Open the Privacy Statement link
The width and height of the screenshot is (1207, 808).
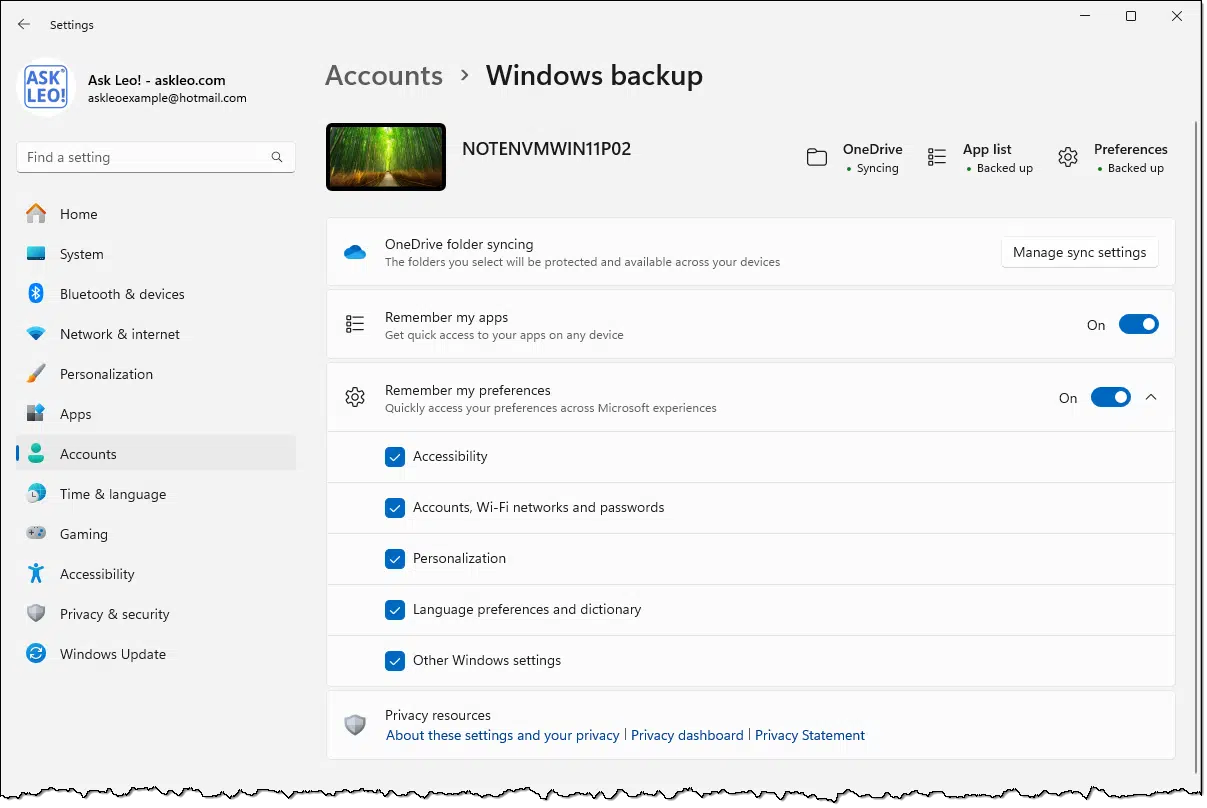pos(810,735)
